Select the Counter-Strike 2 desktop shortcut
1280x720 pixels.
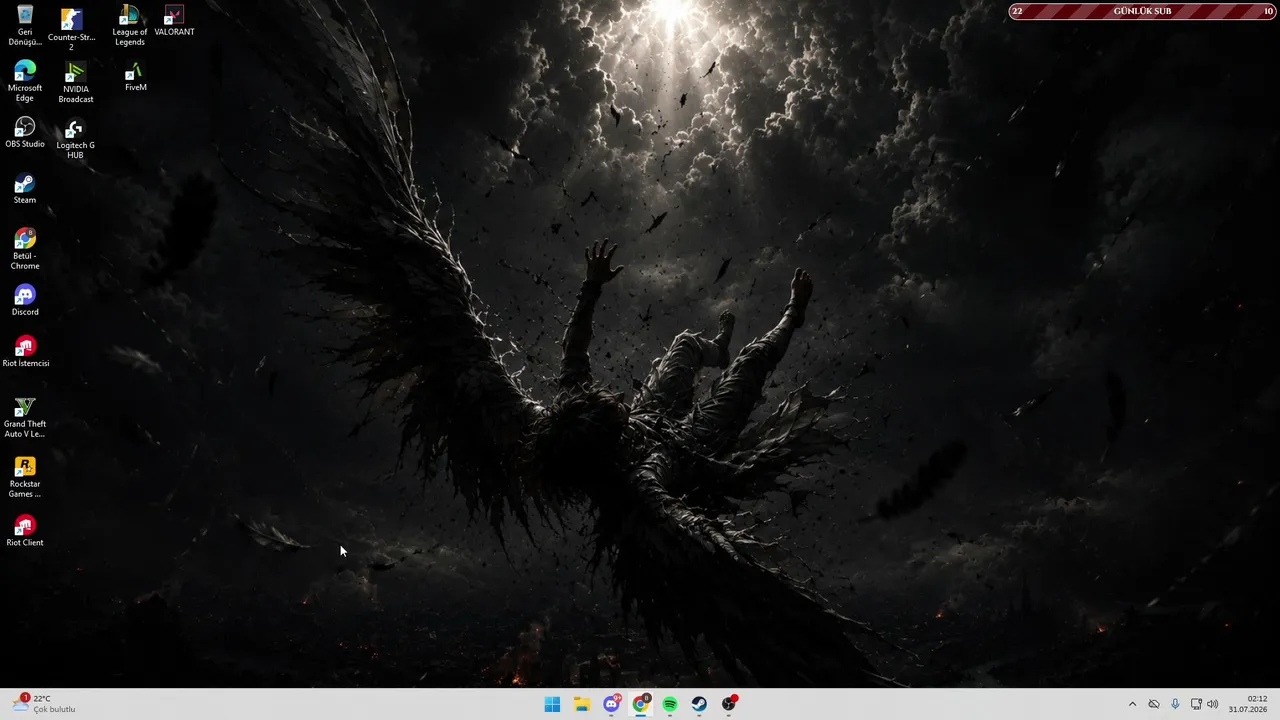pos(71,29)
